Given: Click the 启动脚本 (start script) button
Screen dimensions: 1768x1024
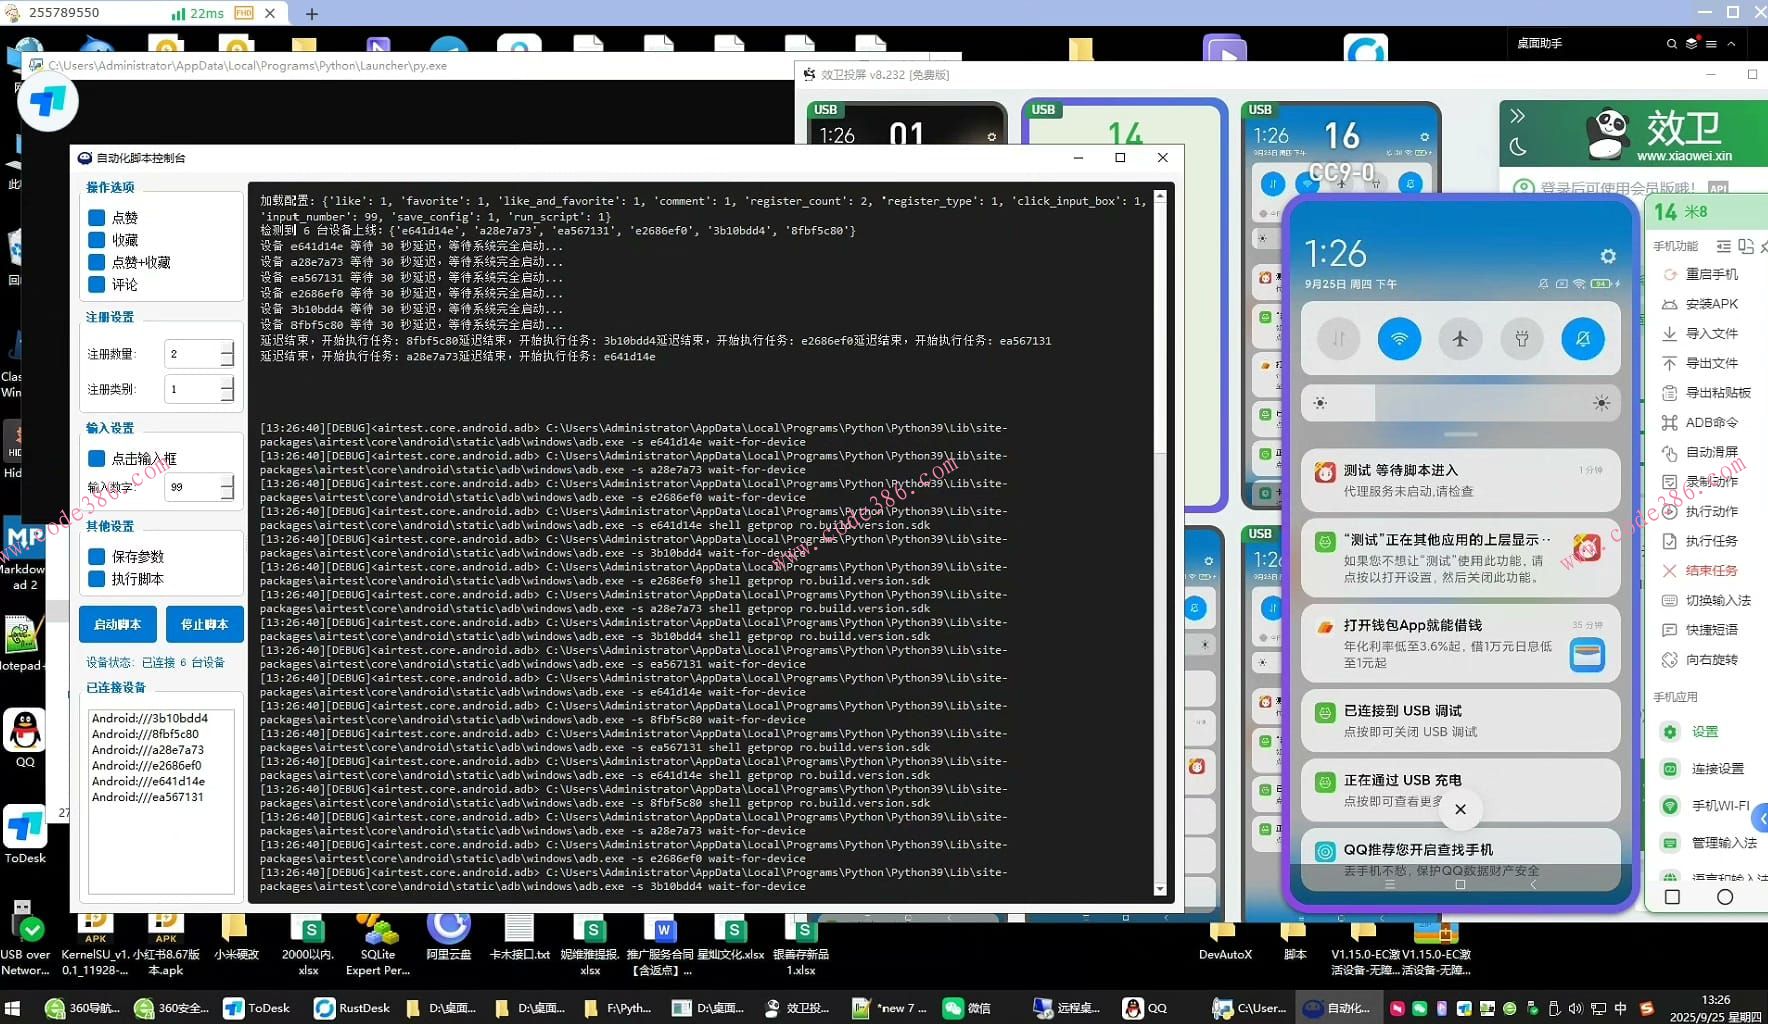Looking at the screenshot, I should click(x=117, y=625).
